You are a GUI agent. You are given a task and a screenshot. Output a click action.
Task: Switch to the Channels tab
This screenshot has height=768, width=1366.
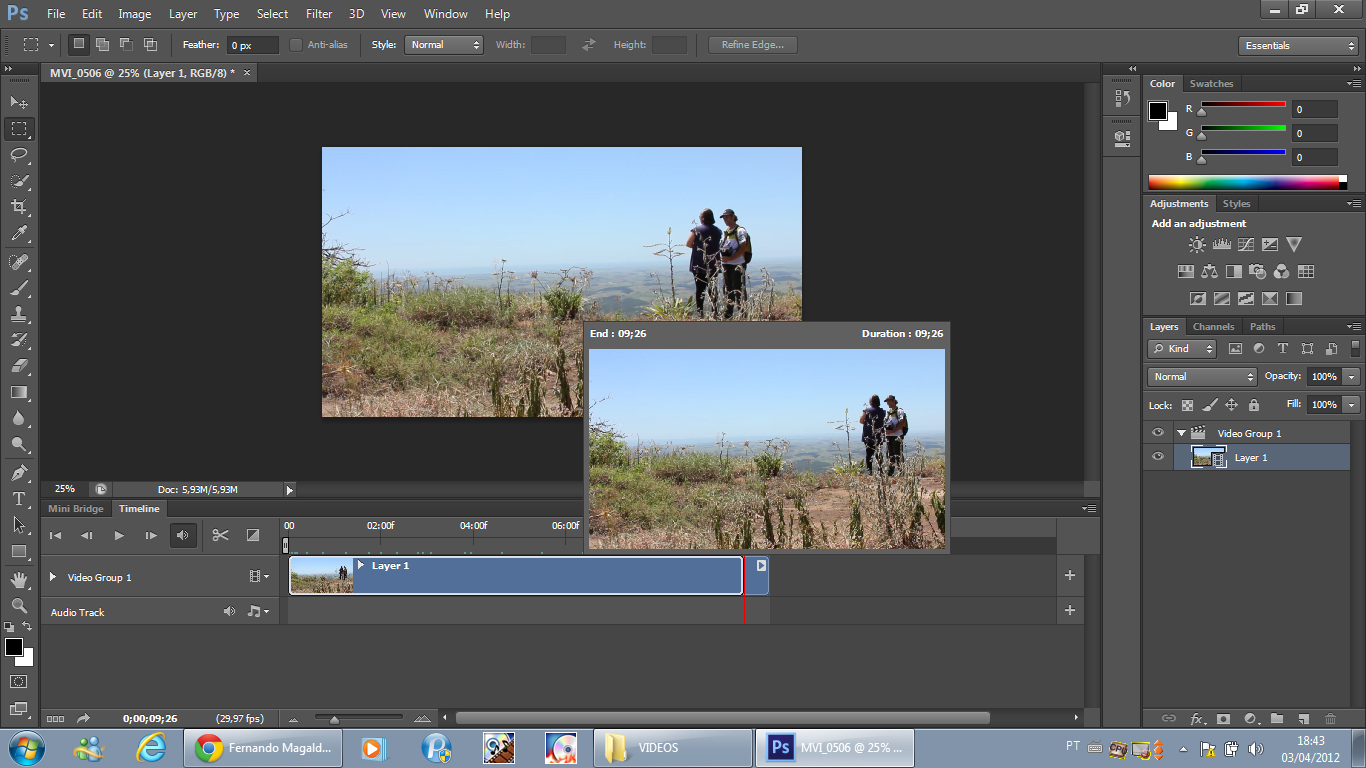point(1213,326)
